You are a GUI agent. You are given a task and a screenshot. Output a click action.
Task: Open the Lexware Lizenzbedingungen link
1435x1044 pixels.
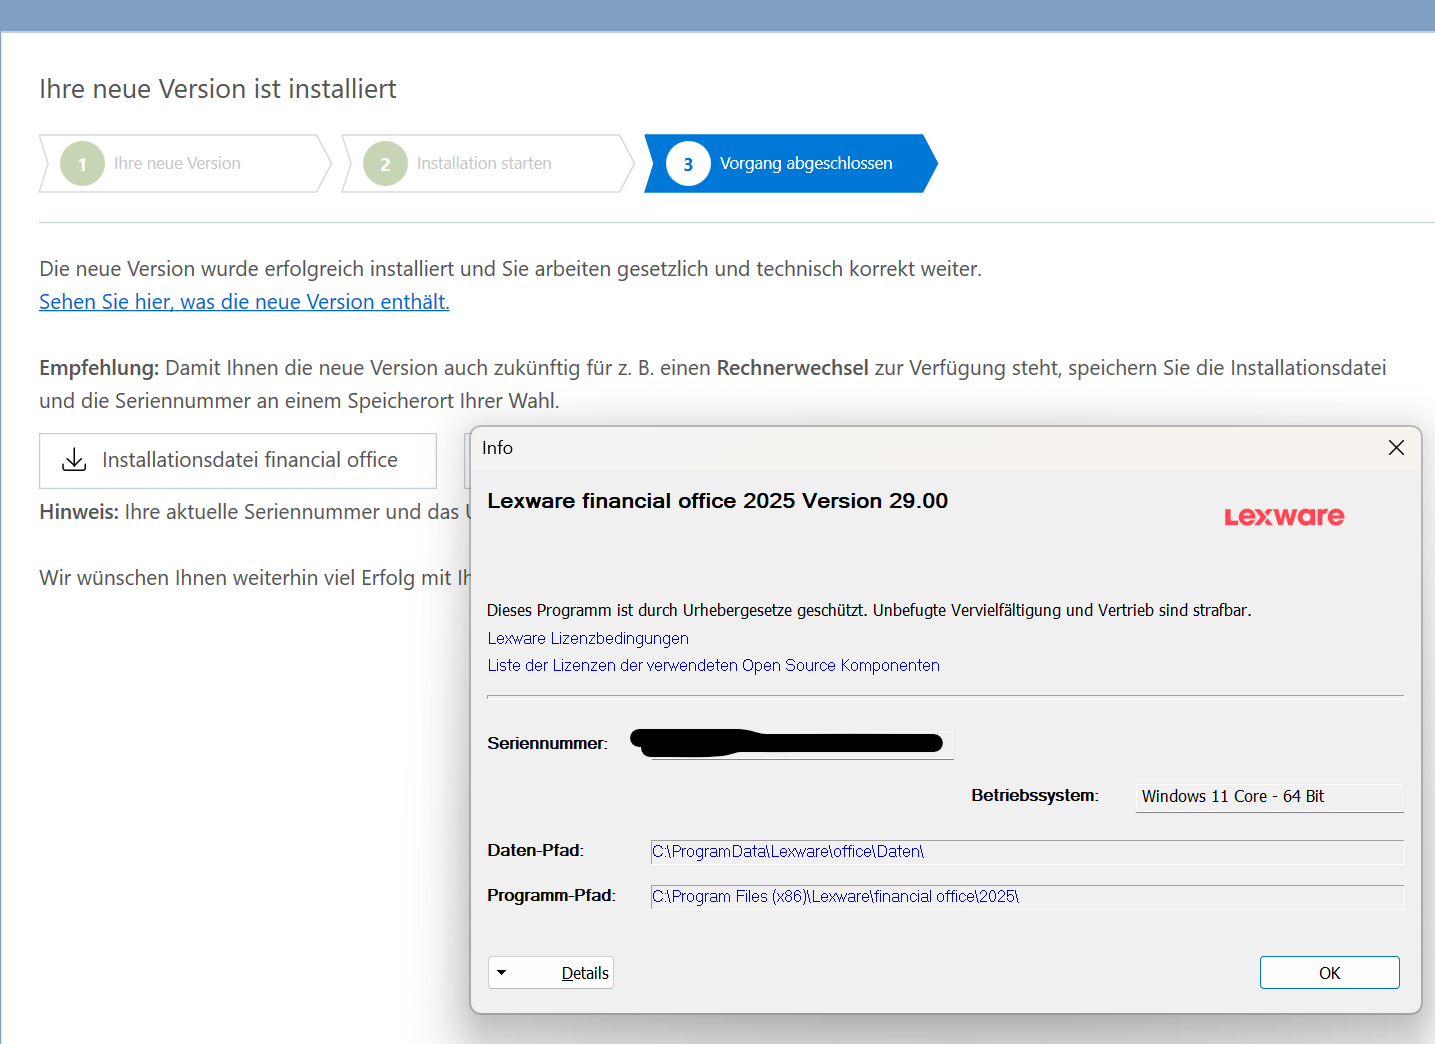coord(588,638)
